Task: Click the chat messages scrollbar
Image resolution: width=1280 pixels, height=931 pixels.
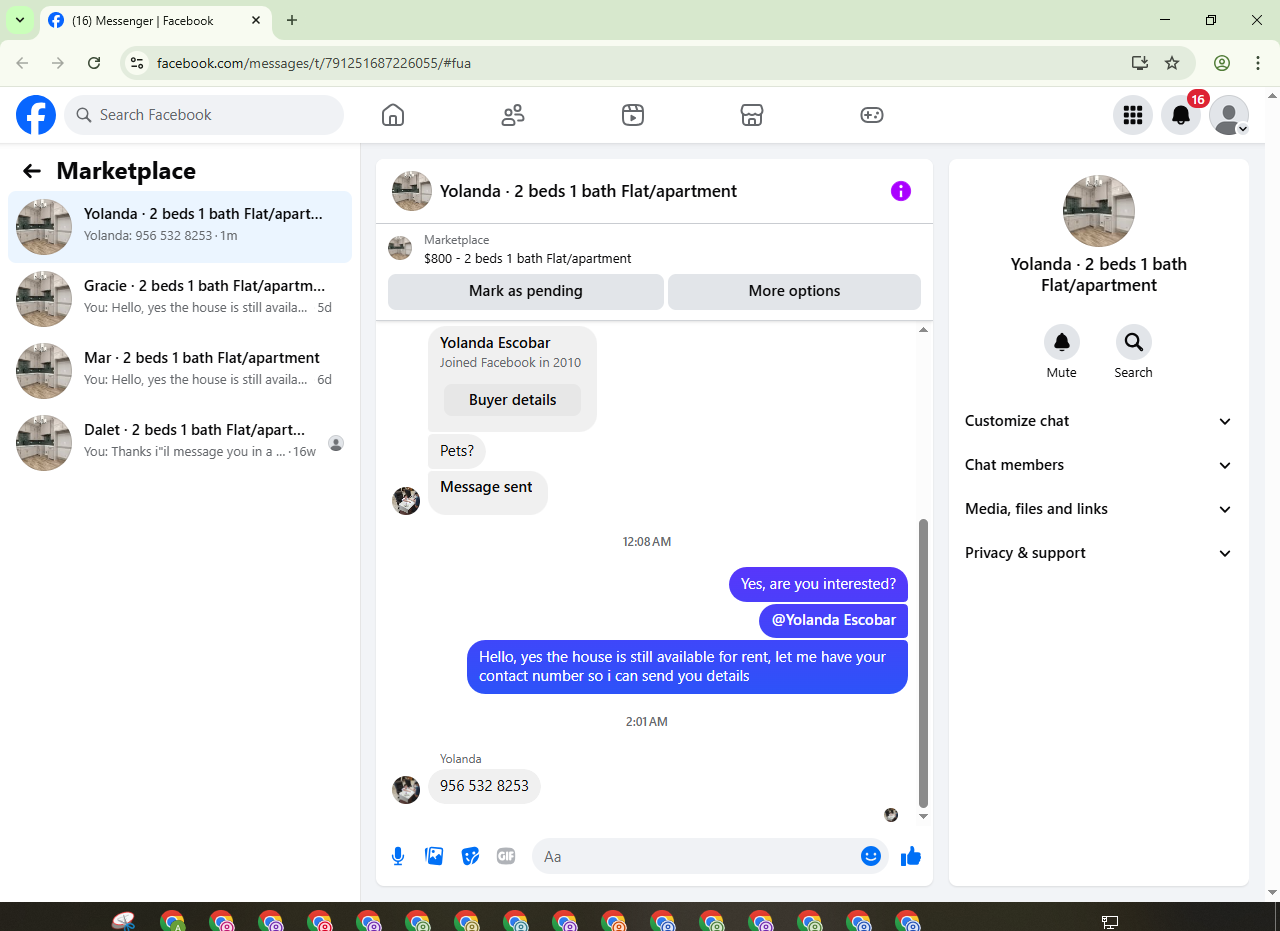Action: point(923,663)
